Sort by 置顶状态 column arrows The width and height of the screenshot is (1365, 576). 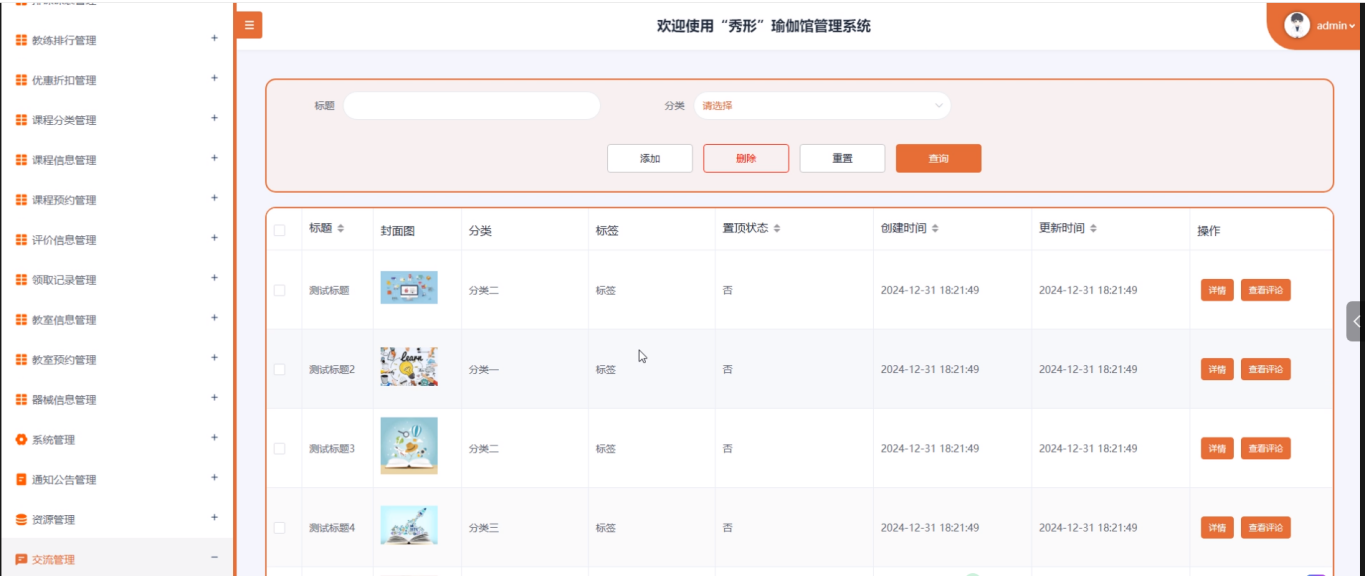[777, 229]
